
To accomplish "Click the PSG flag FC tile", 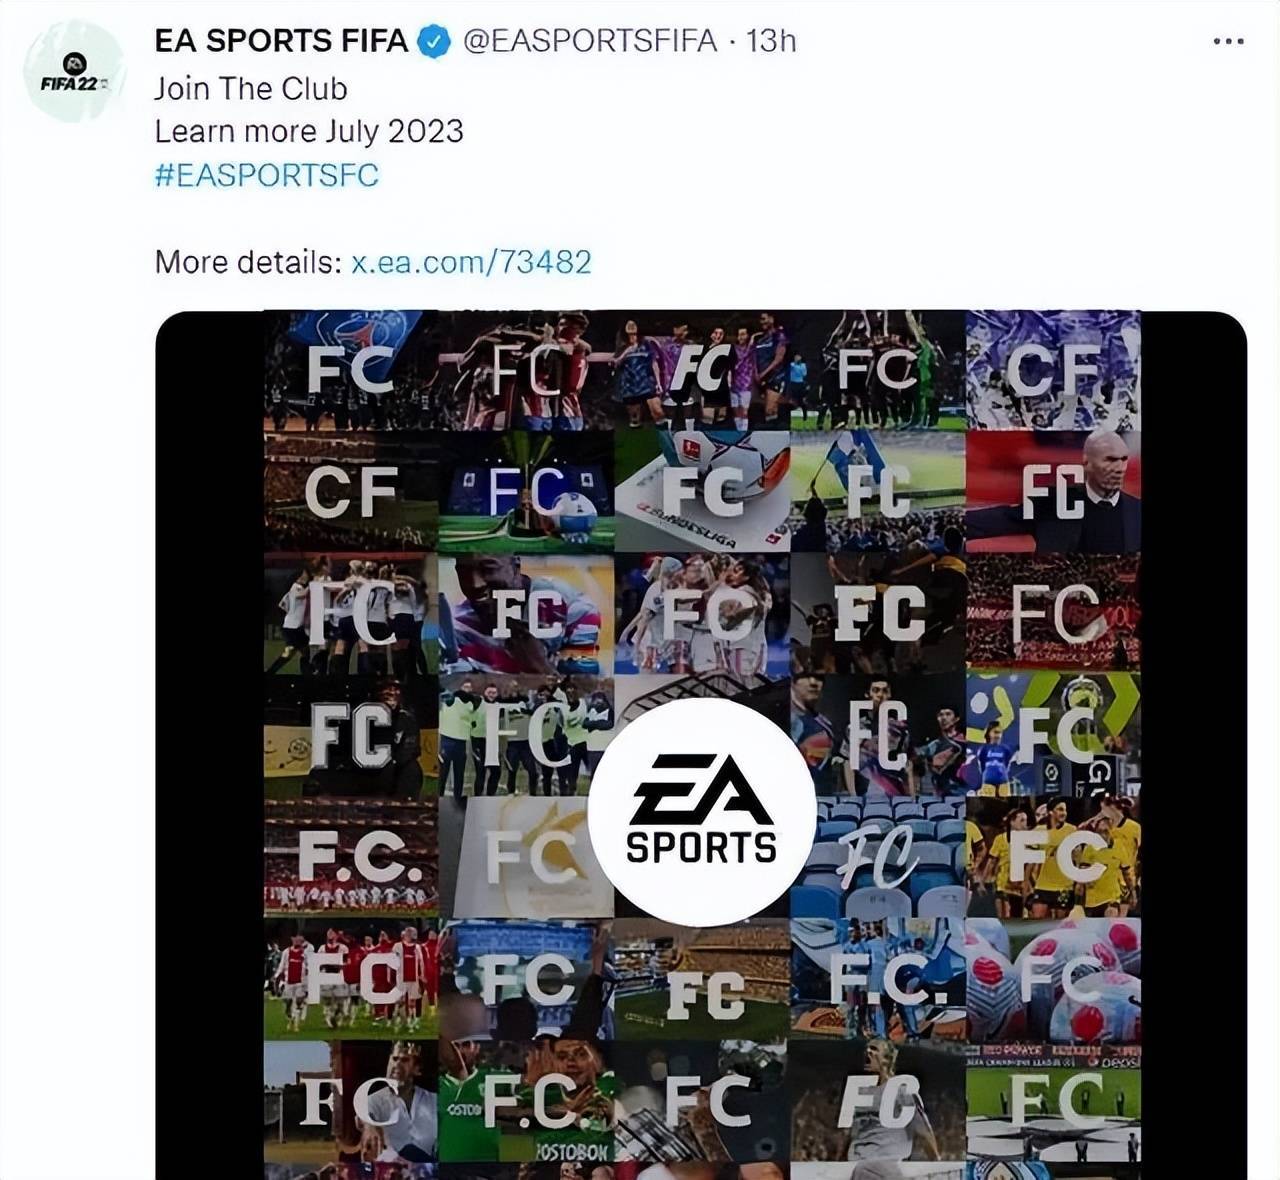I will [351, 371].
